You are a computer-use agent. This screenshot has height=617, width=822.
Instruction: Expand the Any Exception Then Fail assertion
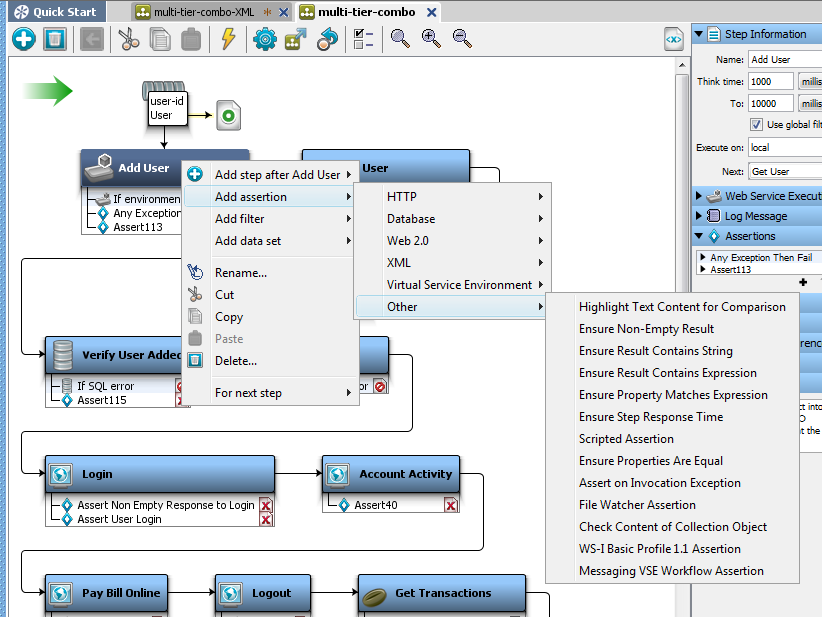coord(703,258)
